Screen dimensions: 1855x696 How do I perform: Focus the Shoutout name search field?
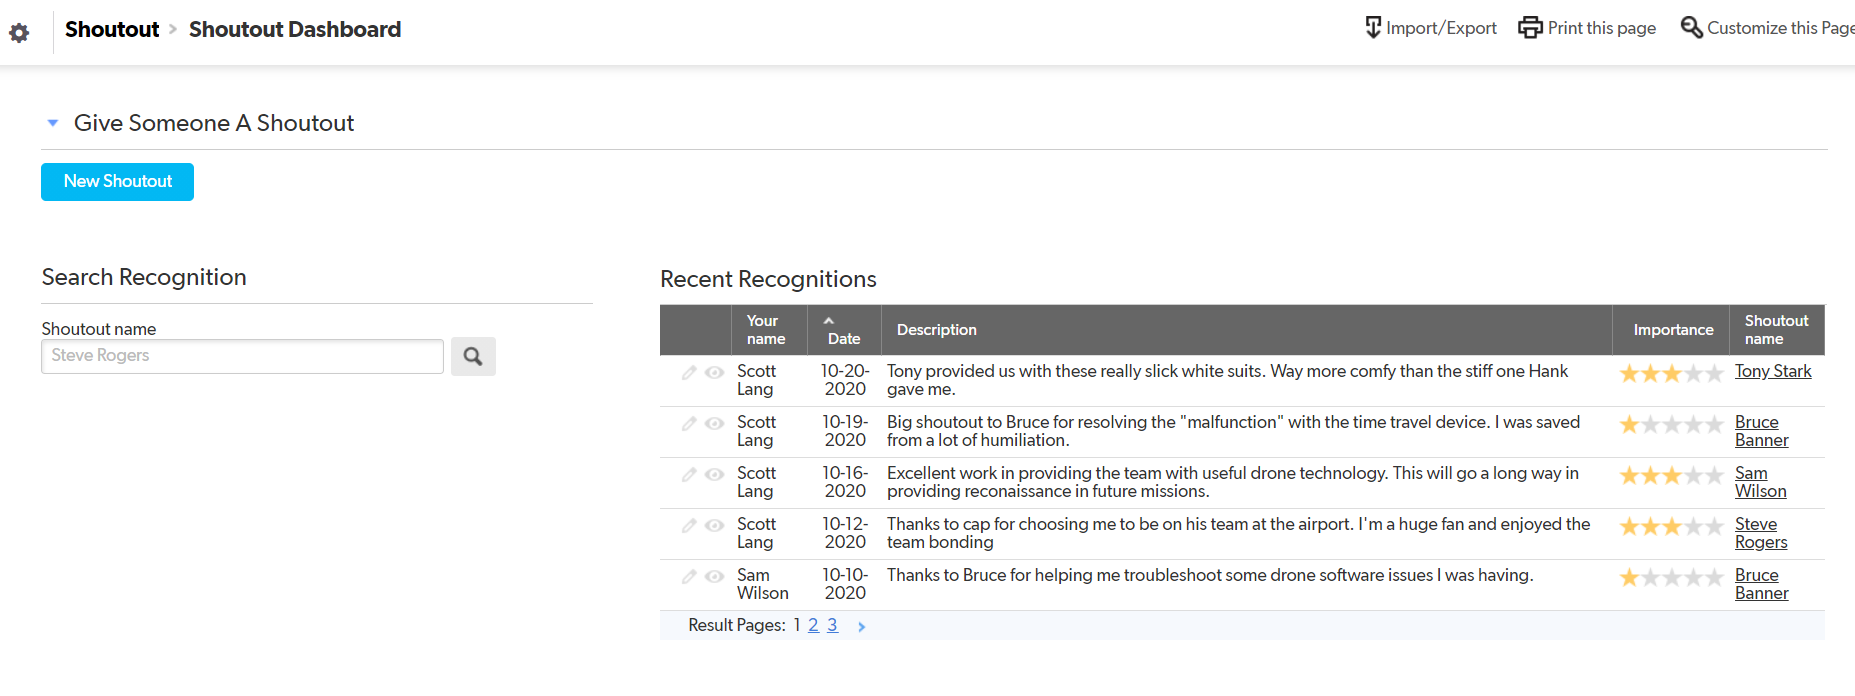point(242,356)
